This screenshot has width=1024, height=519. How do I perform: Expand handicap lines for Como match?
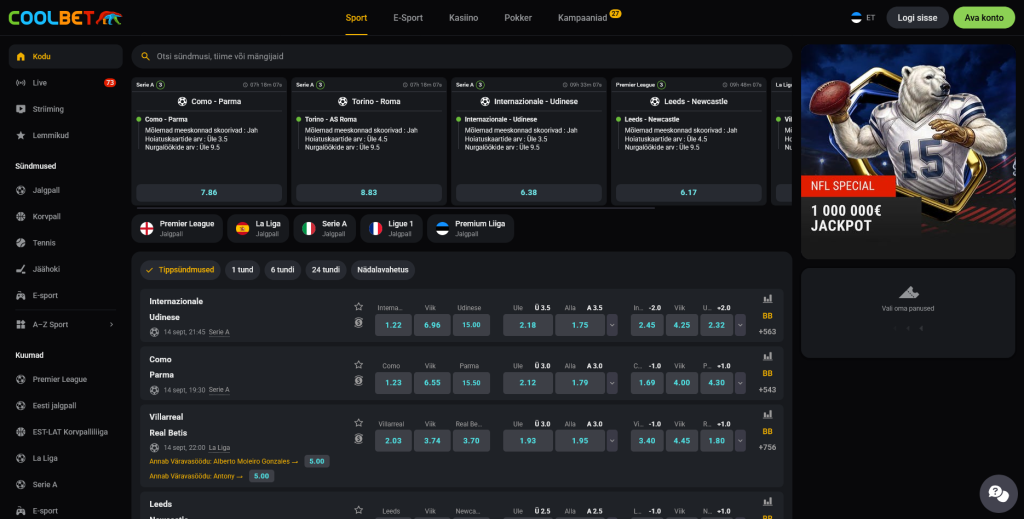[740, 383]
